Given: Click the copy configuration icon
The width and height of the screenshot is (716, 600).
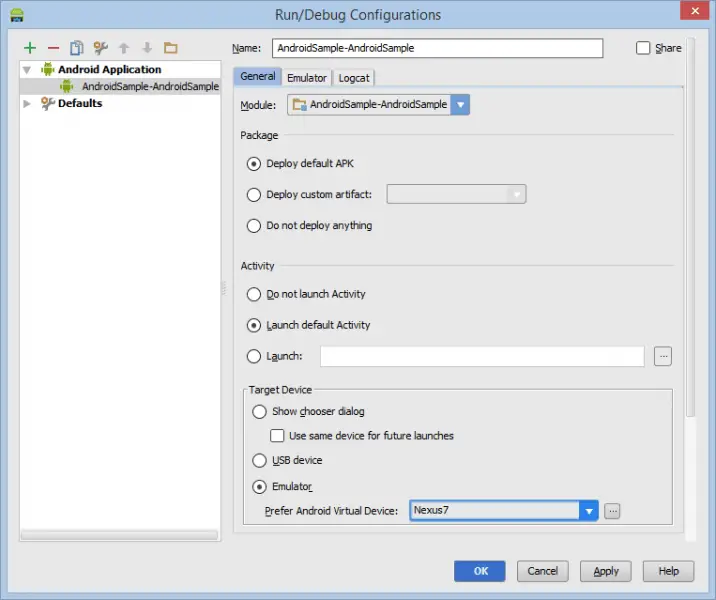Looking at the screenshot, I should tap(76, 48).
